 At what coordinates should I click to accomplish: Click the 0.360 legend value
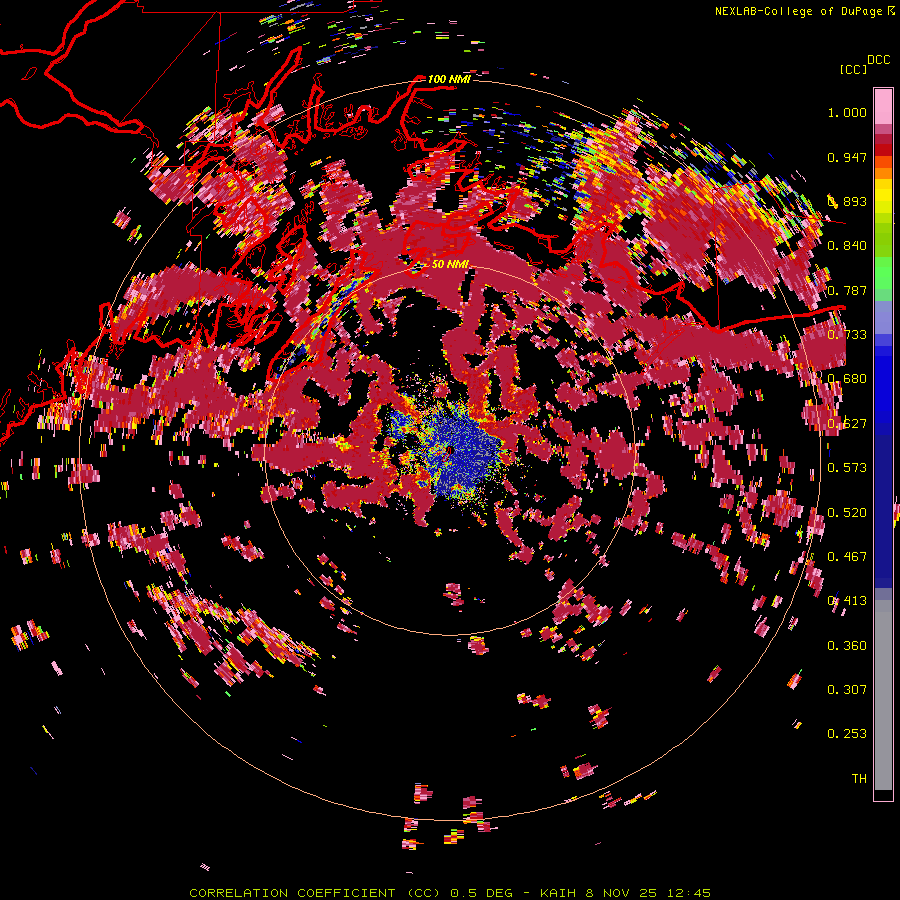847,646
